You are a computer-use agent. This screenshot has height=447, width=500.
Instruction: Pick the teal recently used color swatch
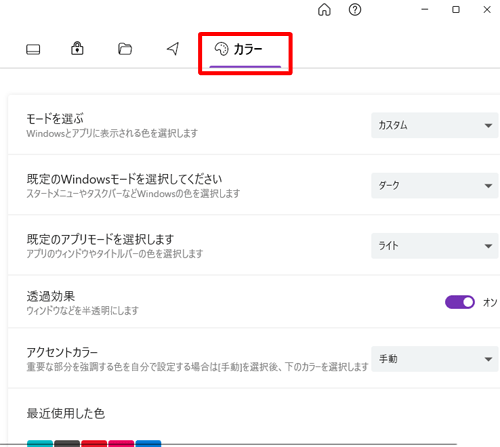[x=40, y=444]
